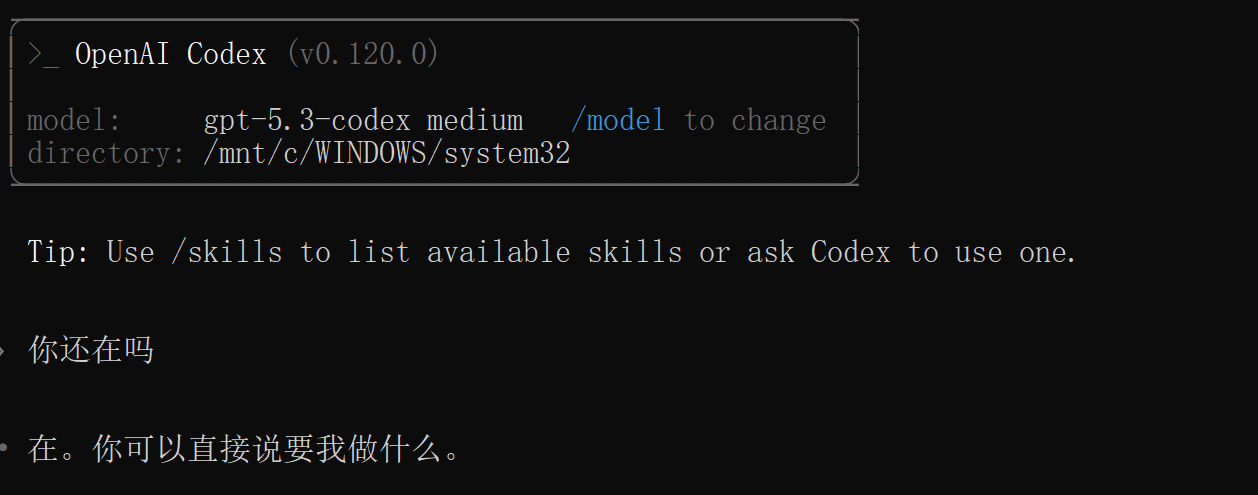
Task: Click the words 'use one.' ending the tip
Action: [x=1016, y=252]
